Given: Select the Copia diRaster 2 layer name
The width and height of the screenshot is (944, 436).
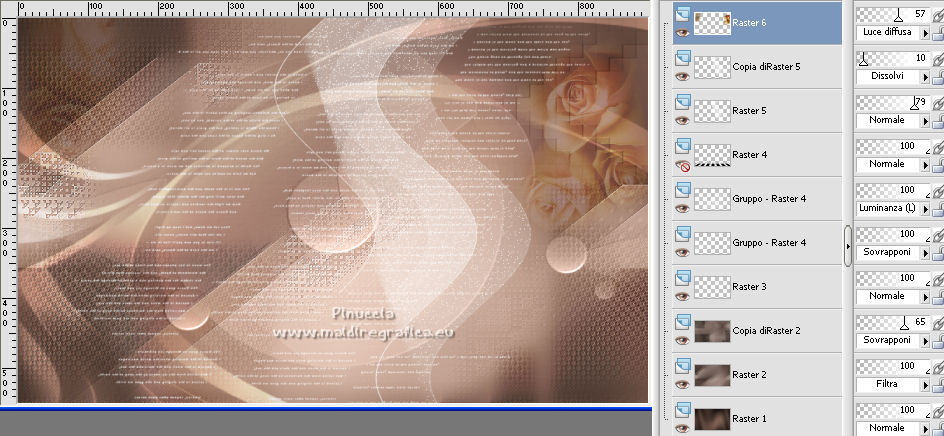Looking at the screenshot, I should [x=766, y=331].
